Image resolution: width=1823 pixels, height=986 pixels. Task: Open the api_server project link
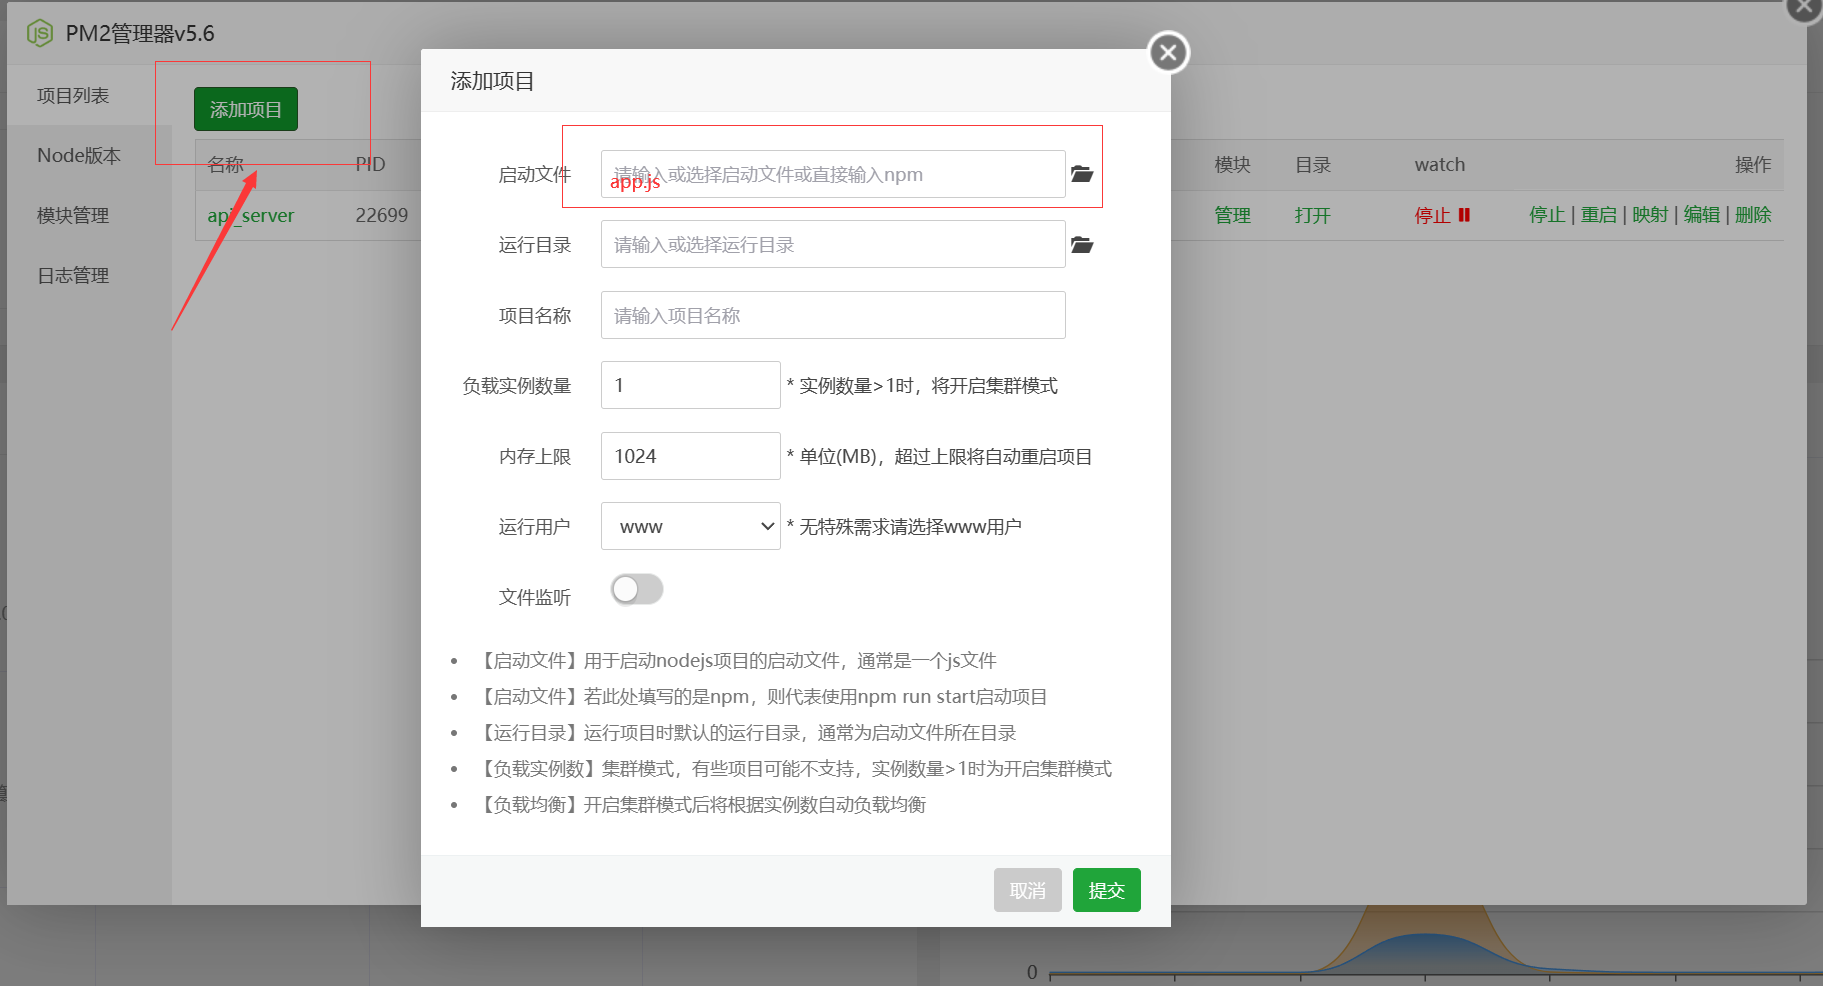click(x=251, y=215)
